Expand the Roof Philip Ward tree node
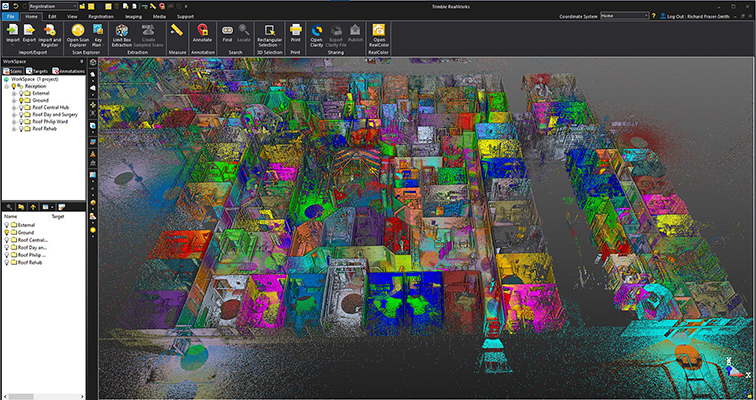756x400 pixels. click(14, 121)
